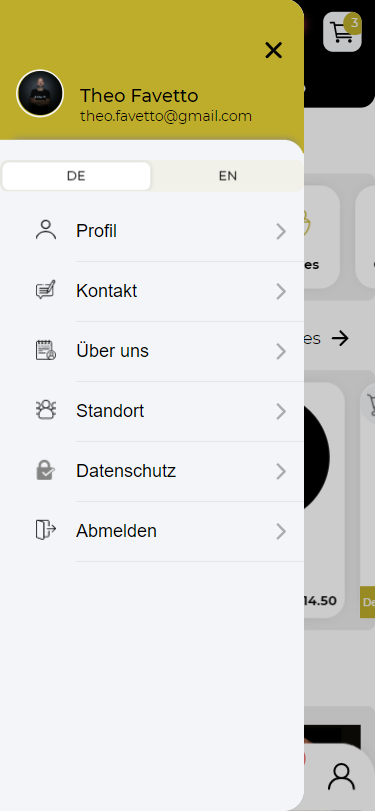Open the Über uns menu item
The width and height of the screenshot is (375, 811).
(x=152, y=351)
